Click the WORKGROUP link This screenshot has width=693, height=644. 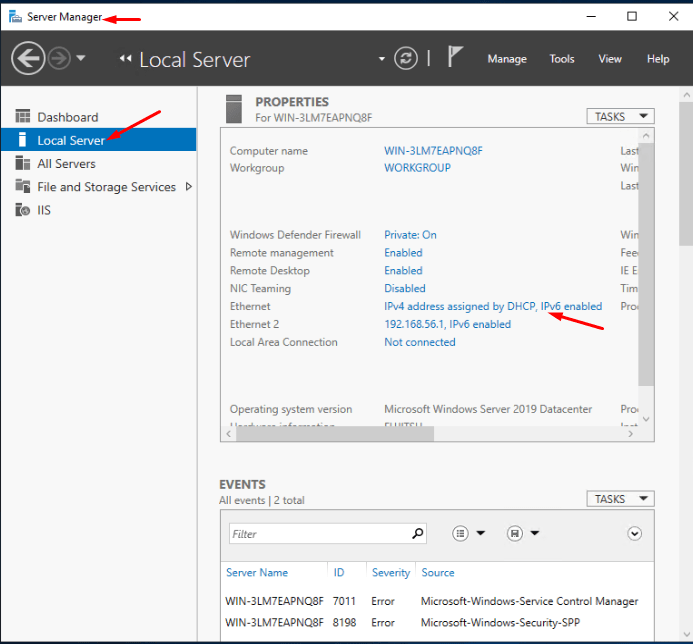[417, 168]
